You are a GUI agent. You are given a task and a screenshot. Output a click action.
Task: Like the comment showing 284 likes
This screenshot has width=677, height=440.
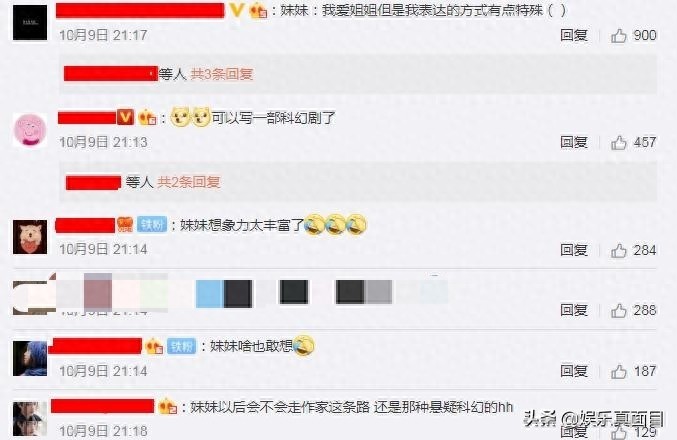(x=618, y=250)
